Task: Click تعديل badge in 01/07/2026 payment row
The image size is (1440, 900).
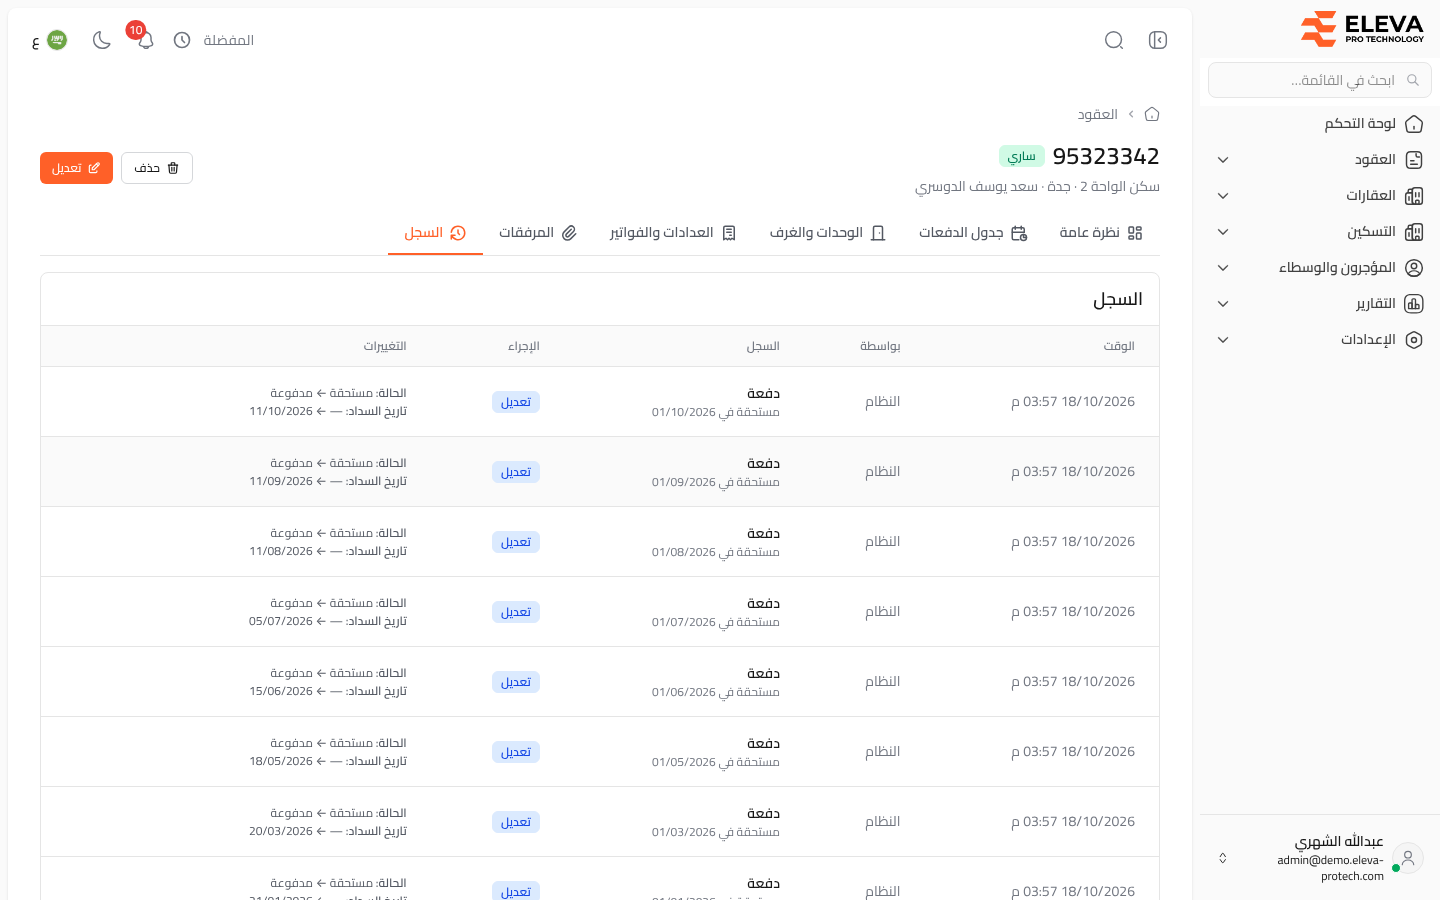Action: point(516,612)
